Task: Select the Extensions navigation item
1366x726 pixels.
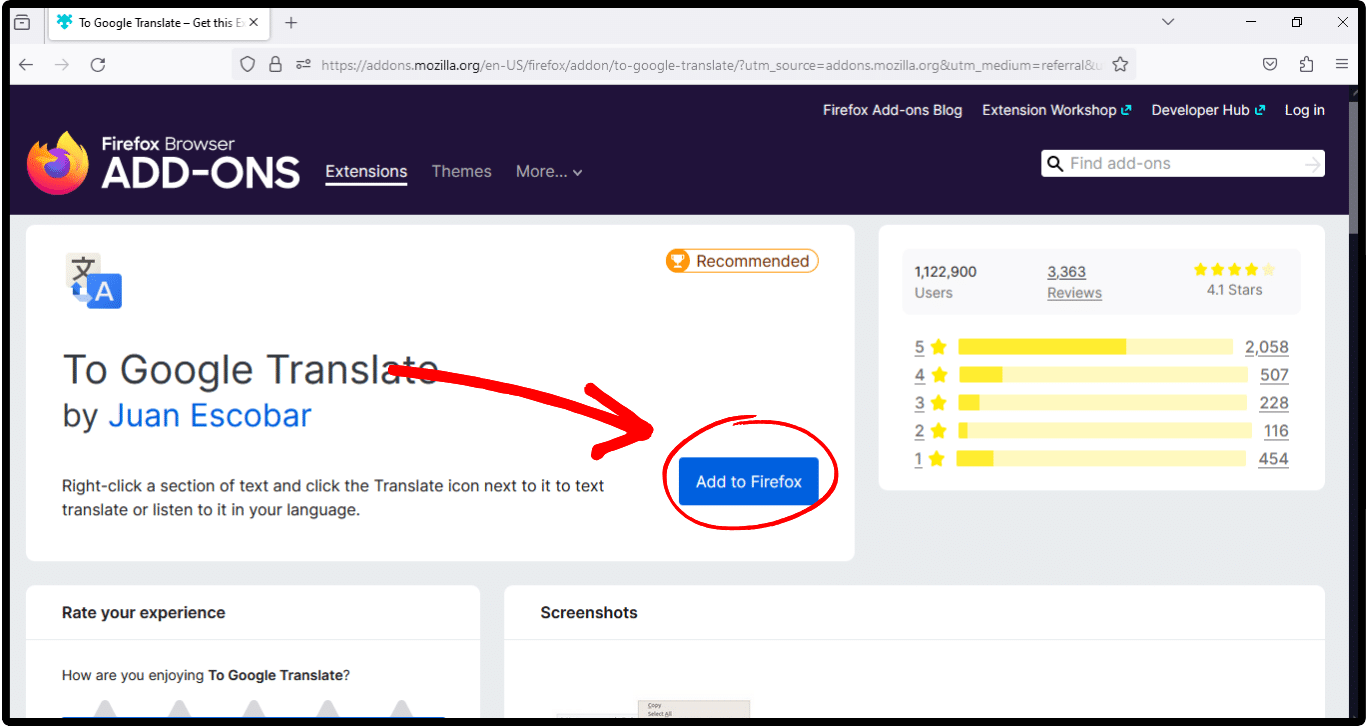Action: tap(366, 172)
